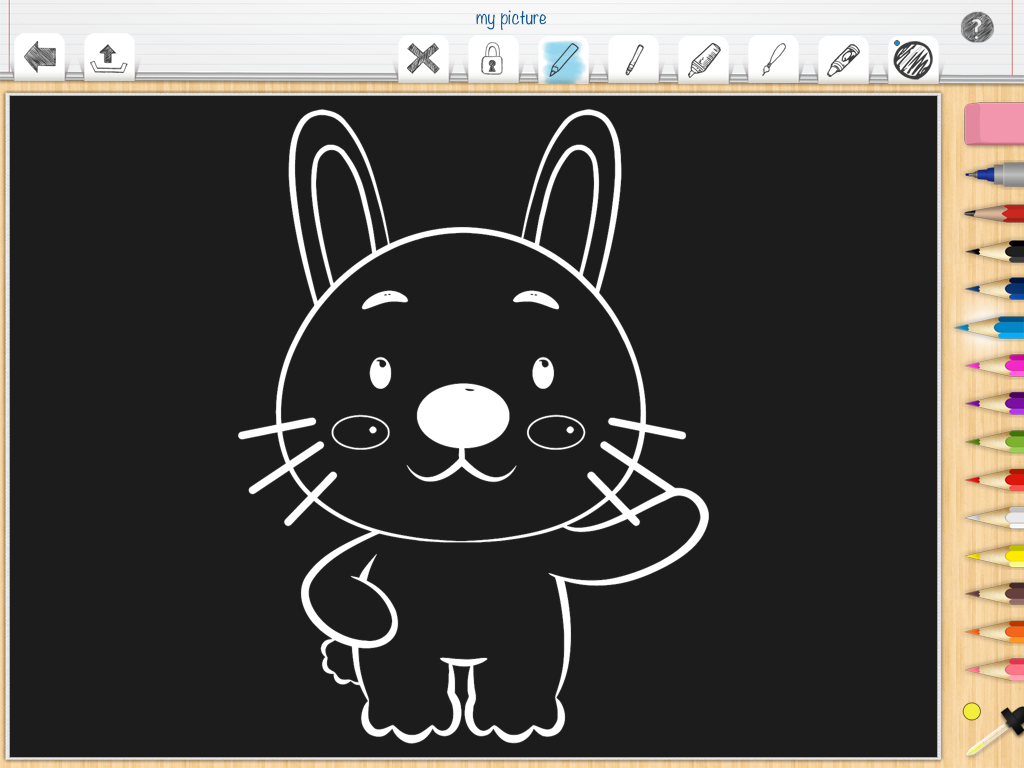The width and height of the screenshot is (1024, 768).
Task: Choose the orange colored pencil
Action: click(x=997, y=630)
